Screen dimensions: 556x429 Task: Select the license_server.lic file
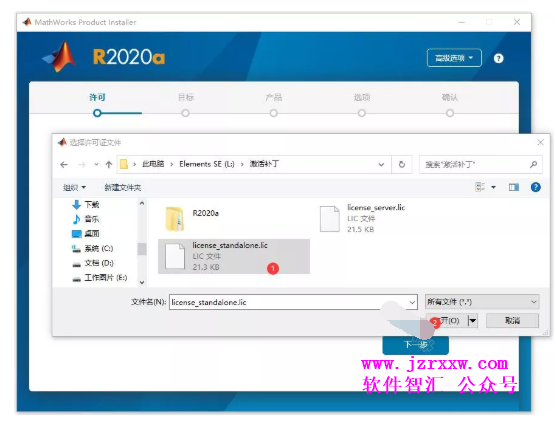362,218
